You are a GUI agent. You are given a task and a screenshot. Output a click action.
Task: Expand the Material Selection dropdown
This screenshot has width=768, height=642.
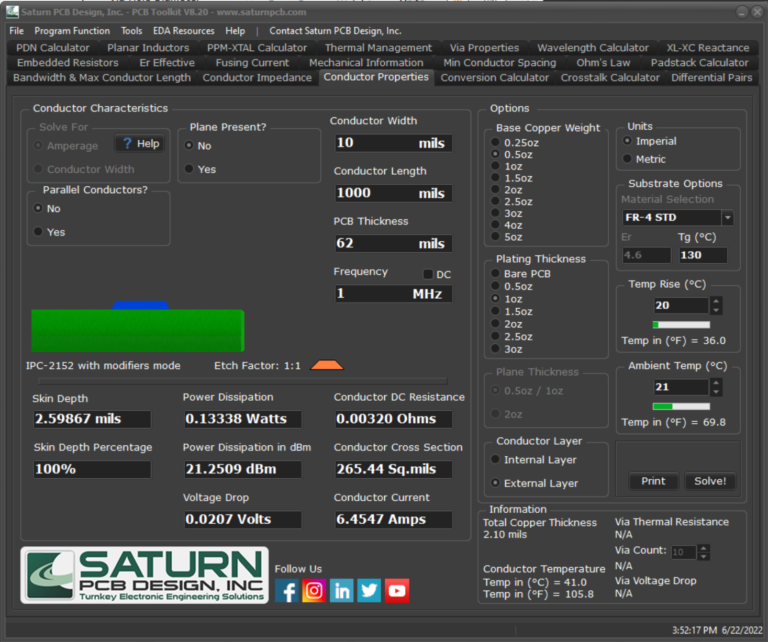(x=727, y=218)
